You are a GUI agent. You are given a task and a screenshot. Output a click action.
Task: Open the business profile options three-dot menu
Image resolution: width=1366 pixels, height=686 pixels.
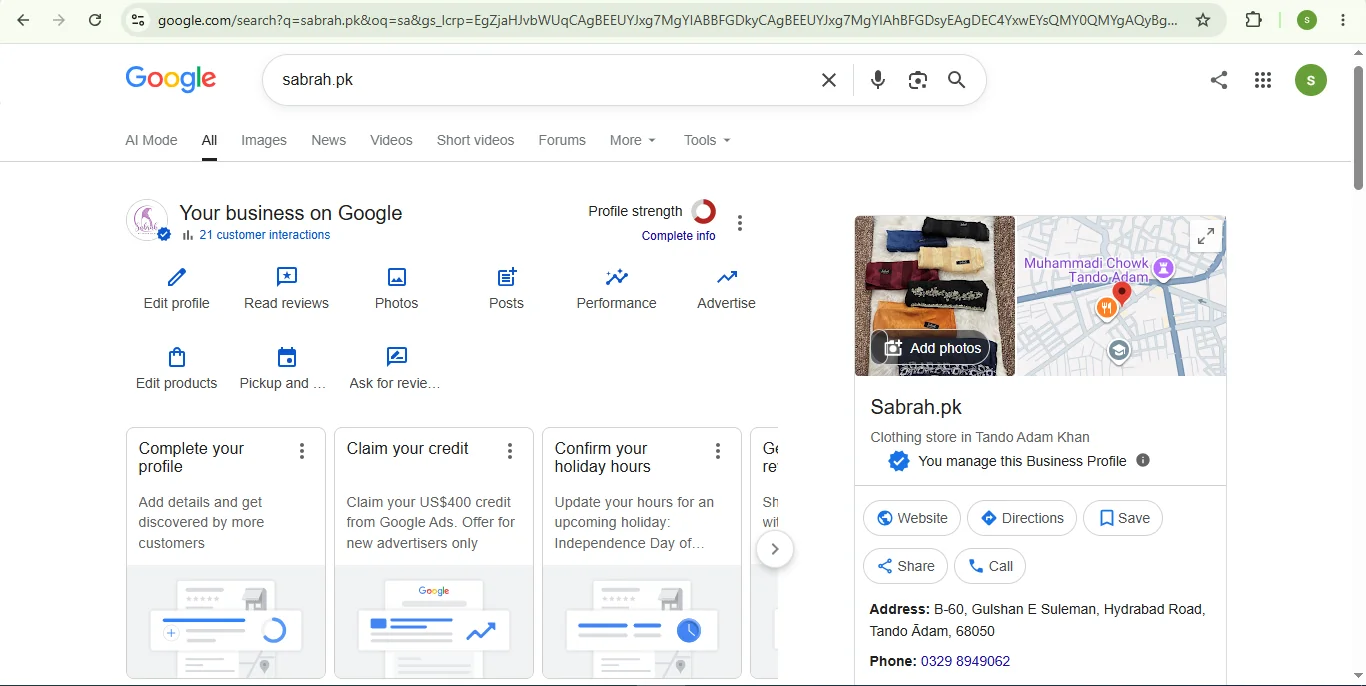point(740,223)
